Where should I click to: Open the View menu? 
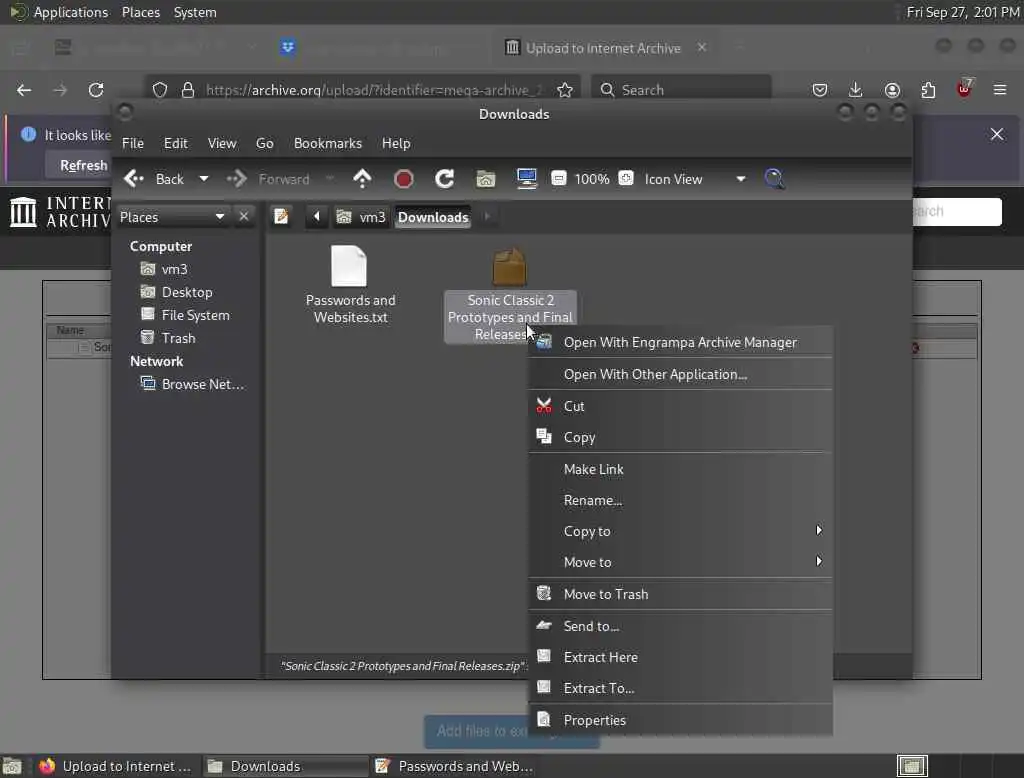coord(222,143)
